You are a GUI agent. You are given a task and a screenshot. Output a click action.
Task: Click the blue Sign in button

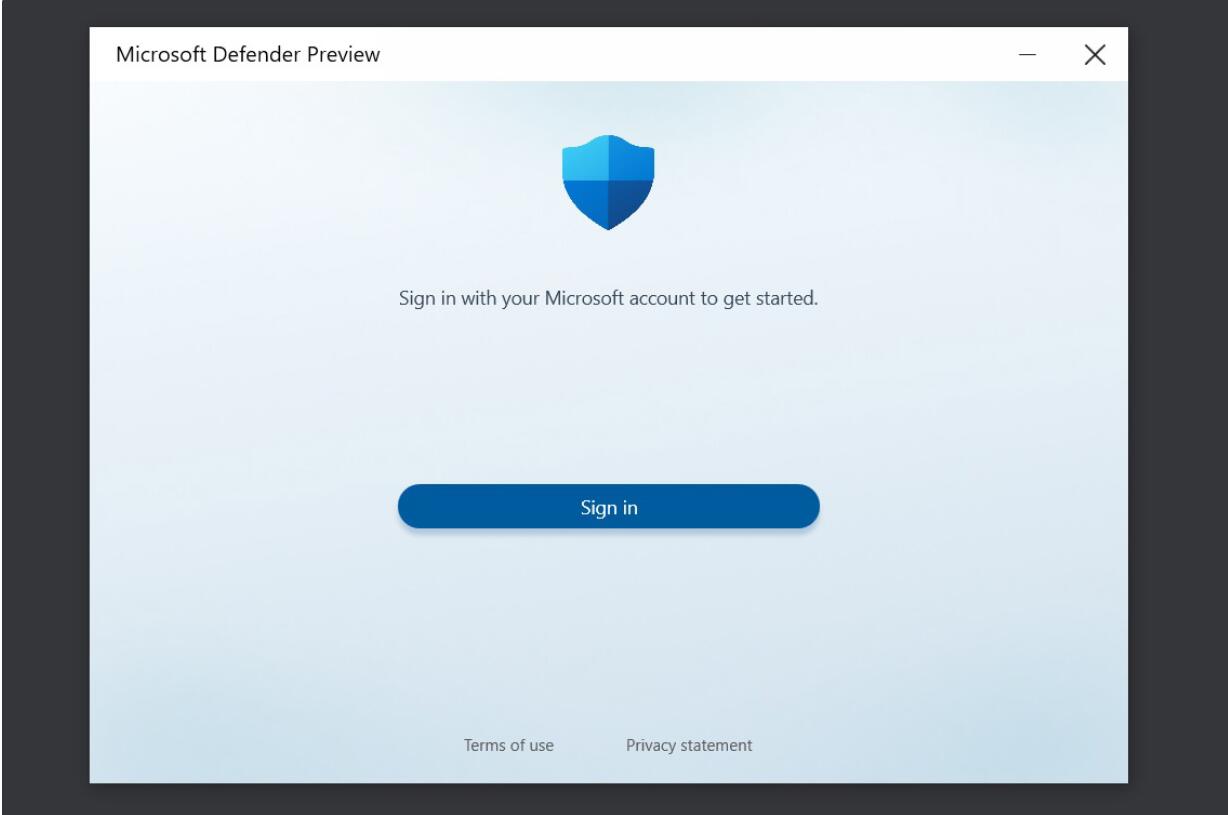pyautogui.click(x=608, y=507)
